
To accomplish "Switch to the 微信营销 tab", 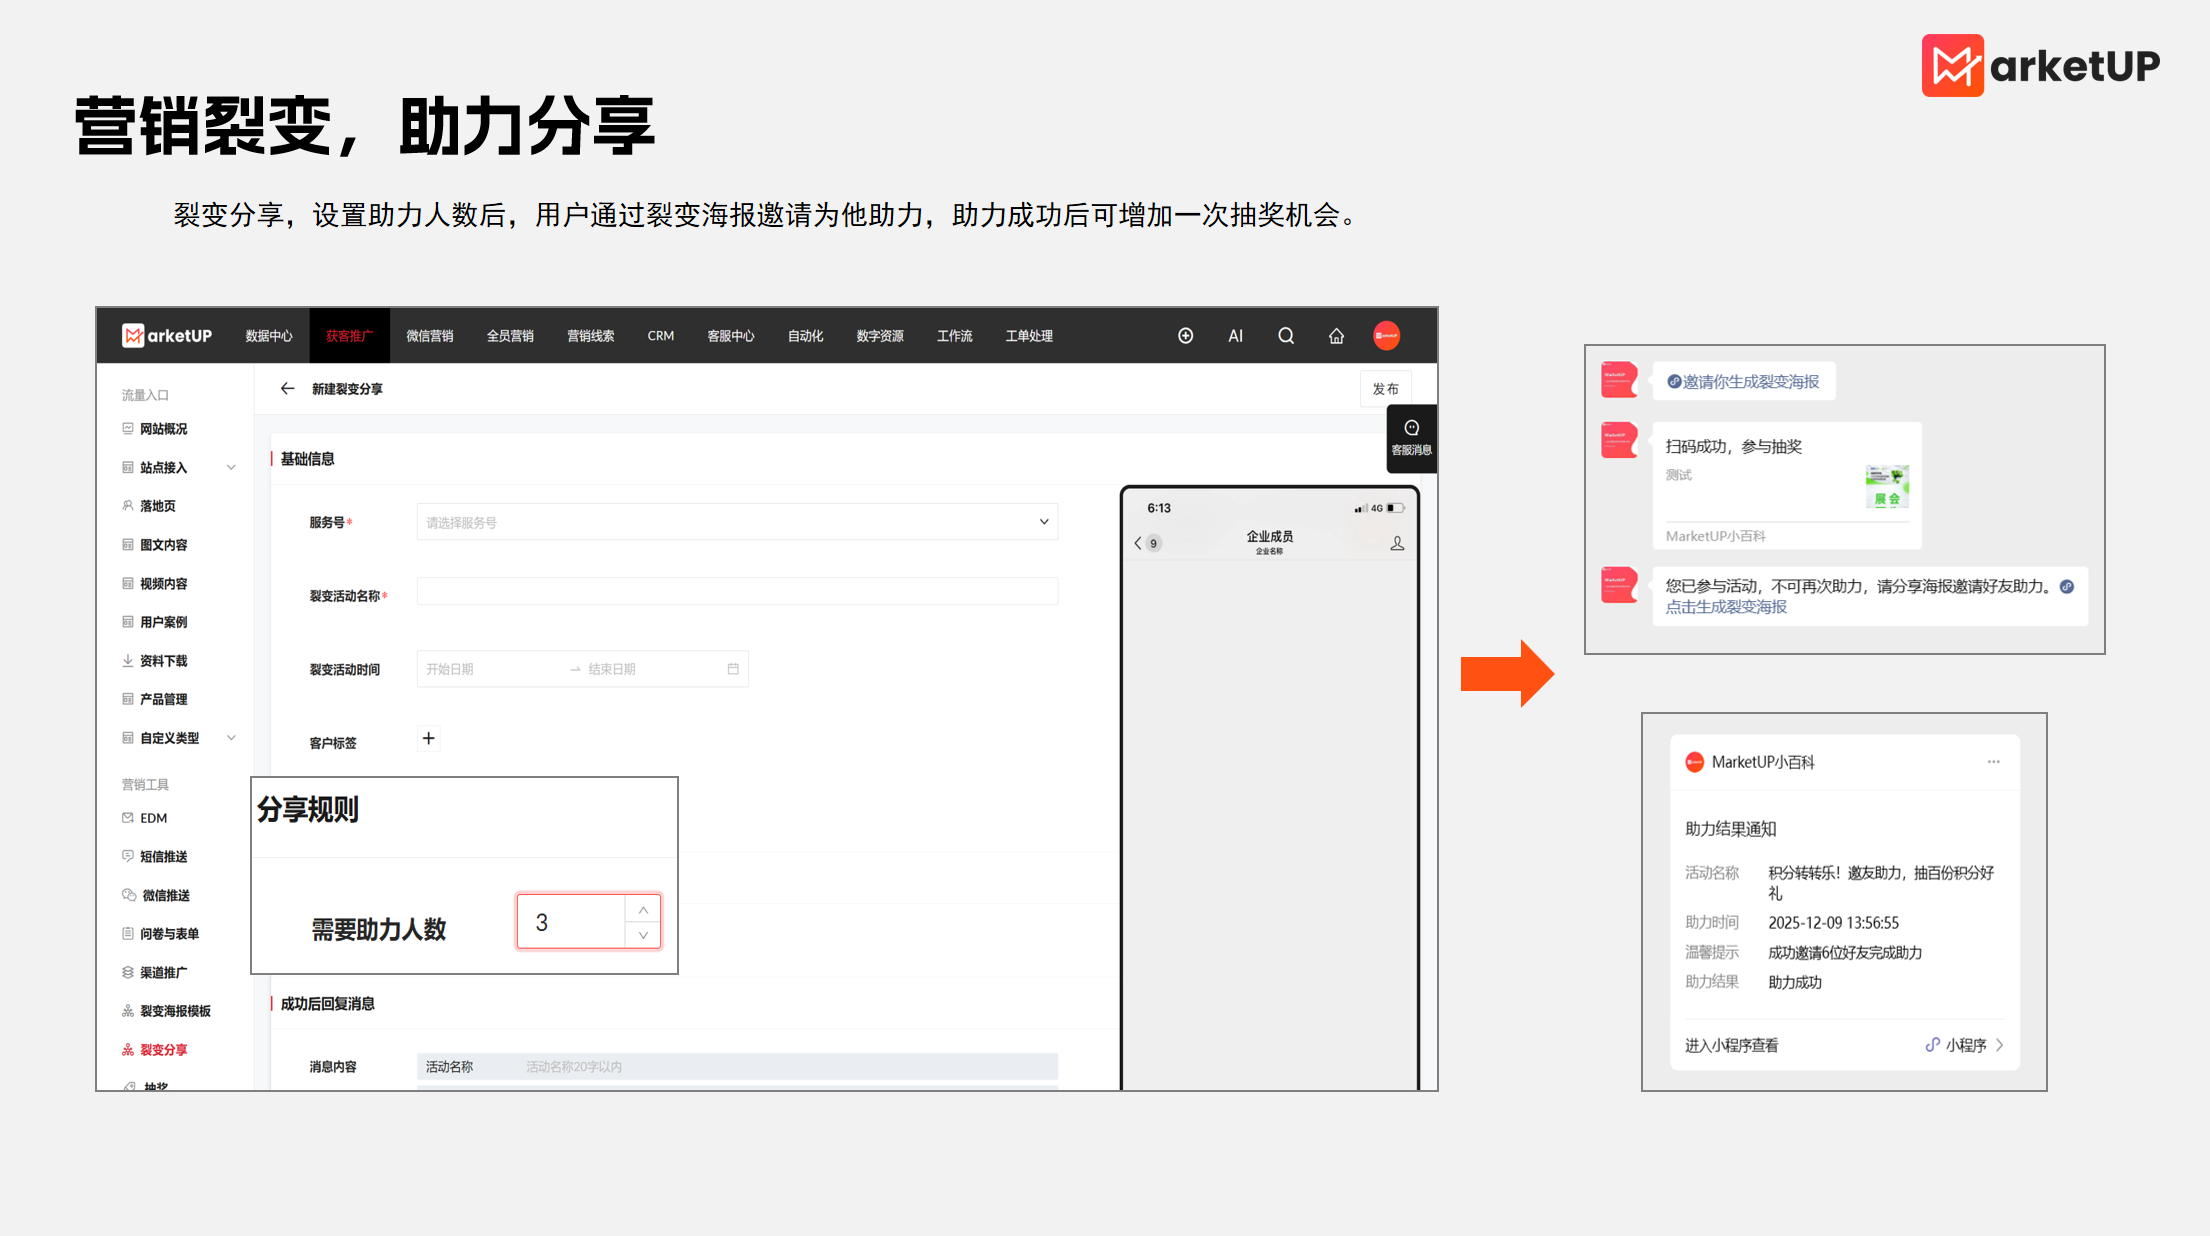I will tap(429, 336).
